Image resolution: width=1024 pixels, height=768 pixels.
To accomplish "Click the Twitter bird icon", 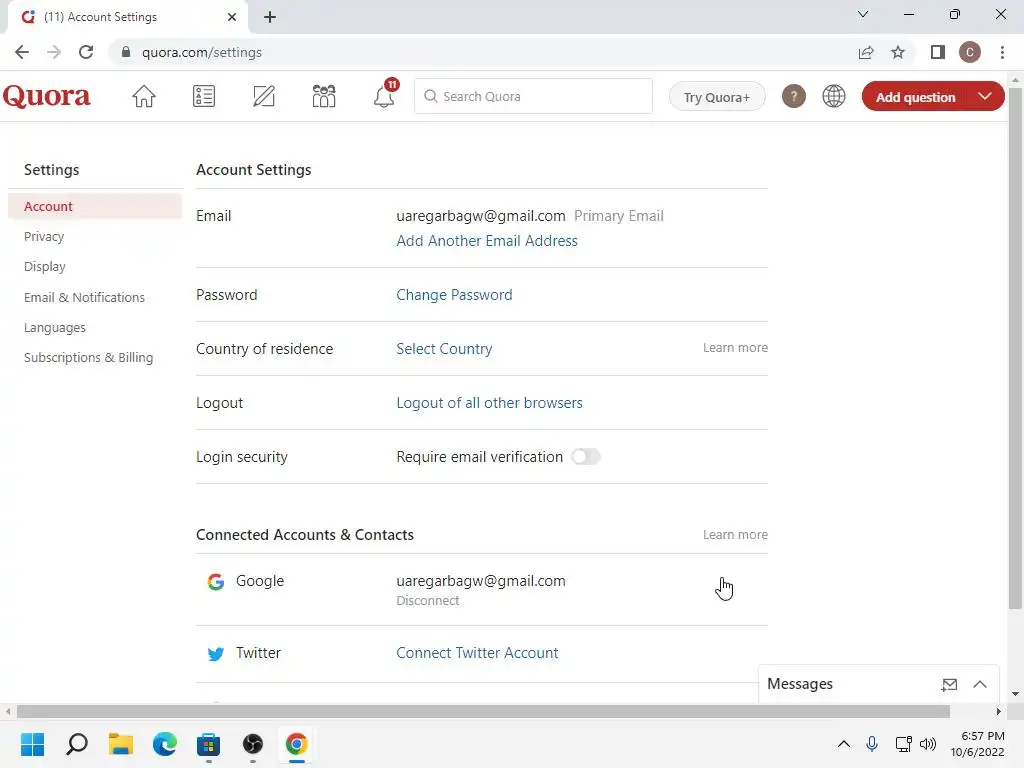I will click(x=216, y=654).
